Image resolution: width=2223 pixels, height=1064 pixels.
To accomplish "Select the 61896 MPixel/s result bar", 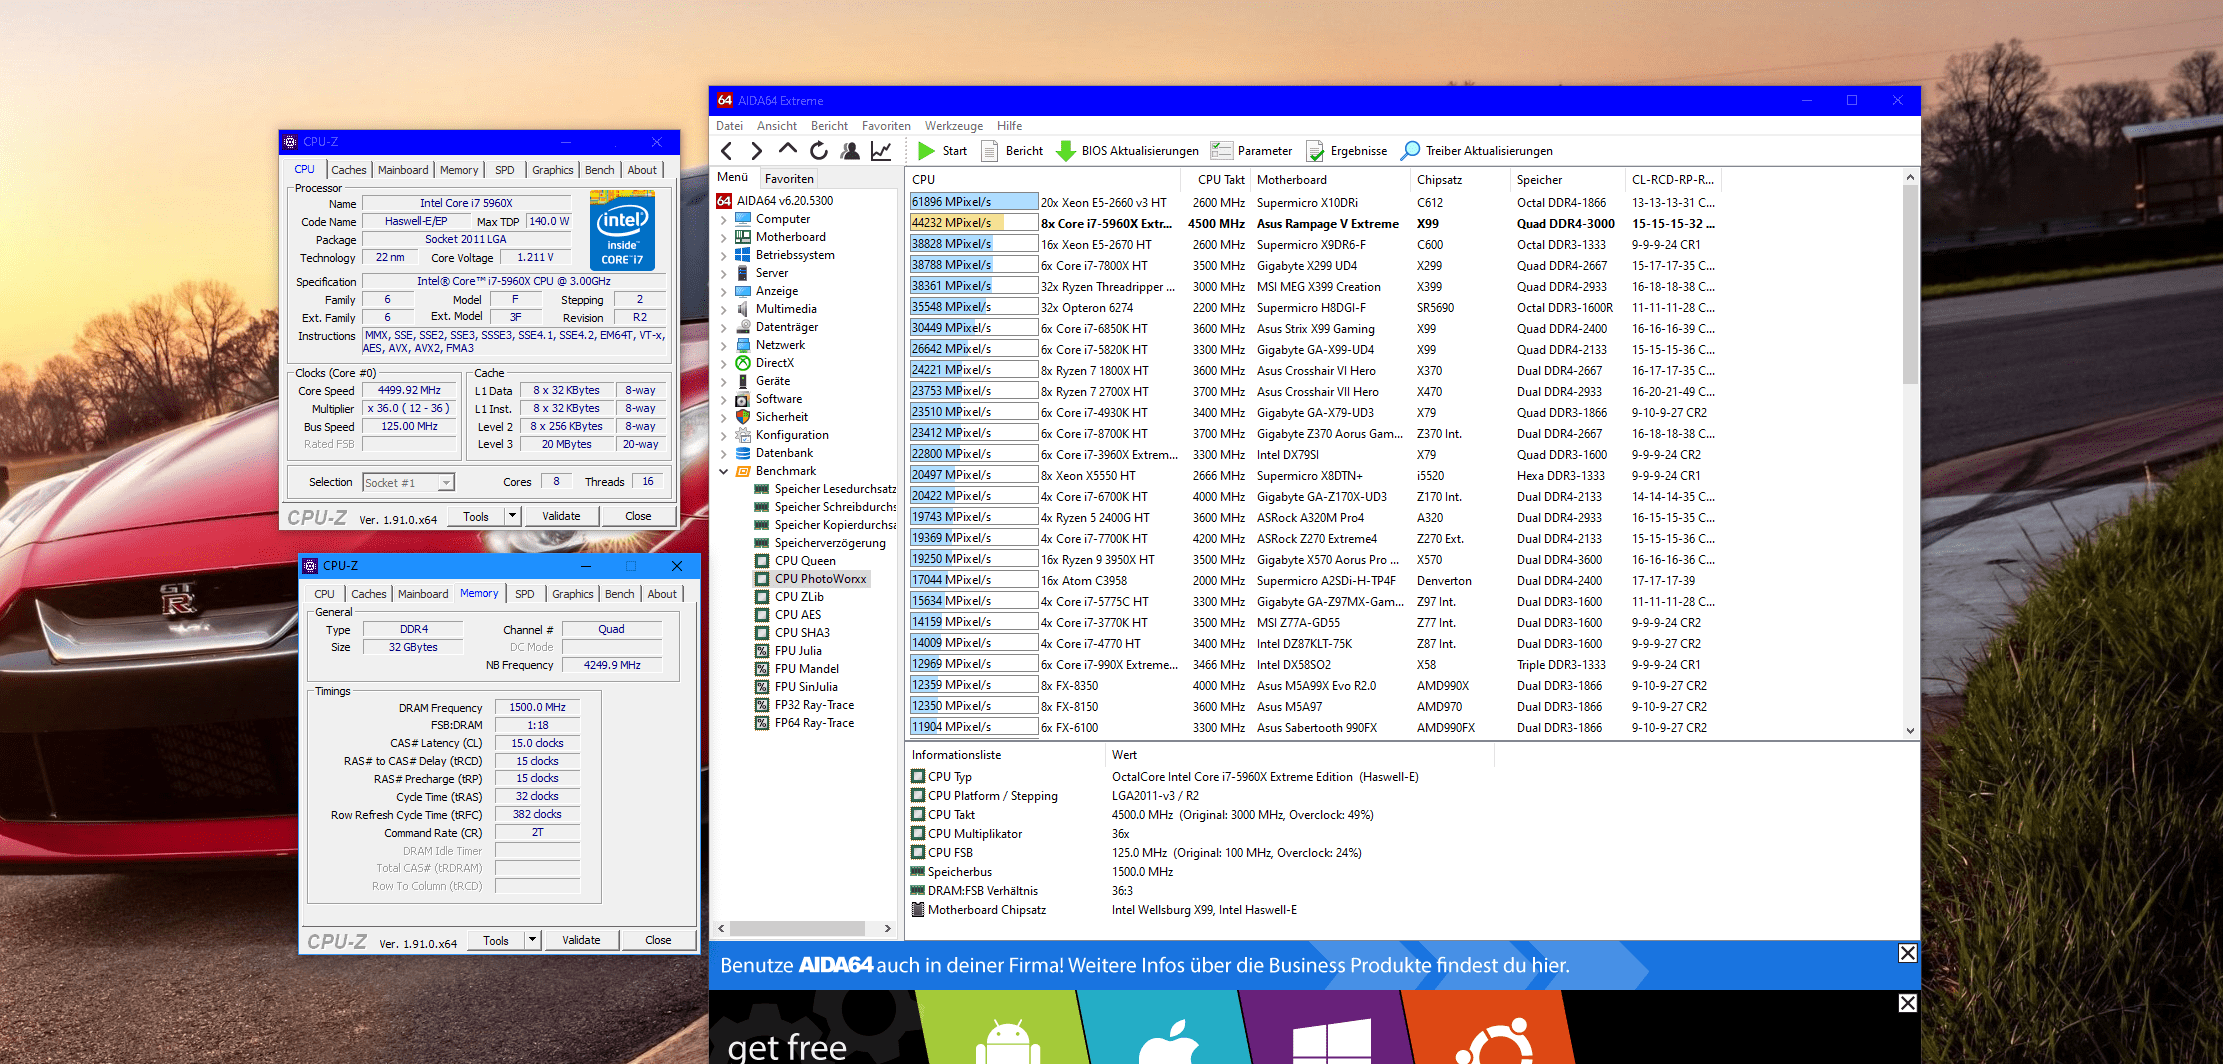I will pos(973,202).
